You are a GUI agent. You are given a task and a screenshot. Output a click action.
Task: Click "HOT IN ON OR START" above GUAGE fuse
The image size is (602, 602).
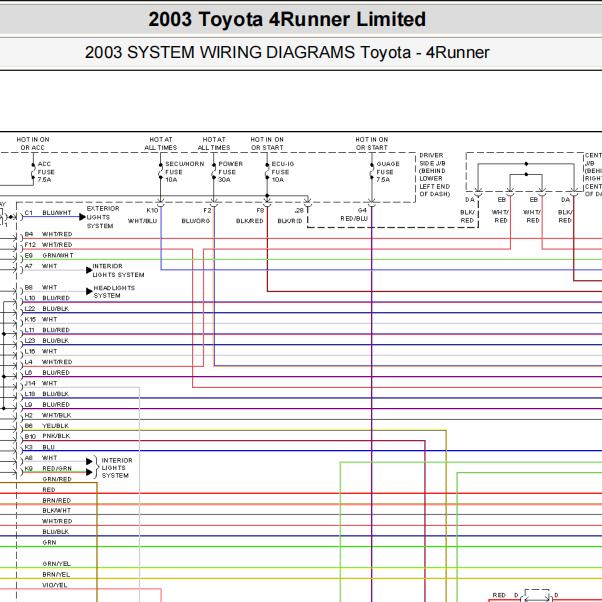pyautogui.click(x=372, y=144)
